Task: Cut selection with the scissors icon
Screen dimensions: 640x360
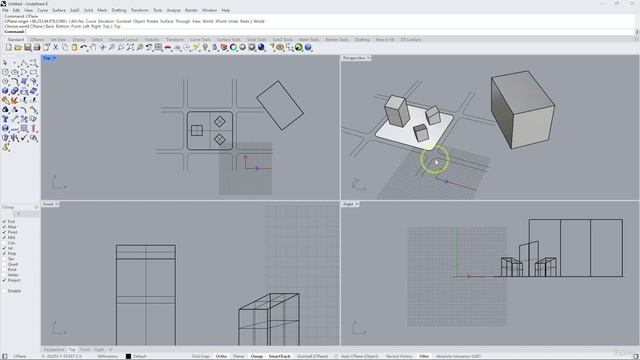Action: click(x=56, y=47)
